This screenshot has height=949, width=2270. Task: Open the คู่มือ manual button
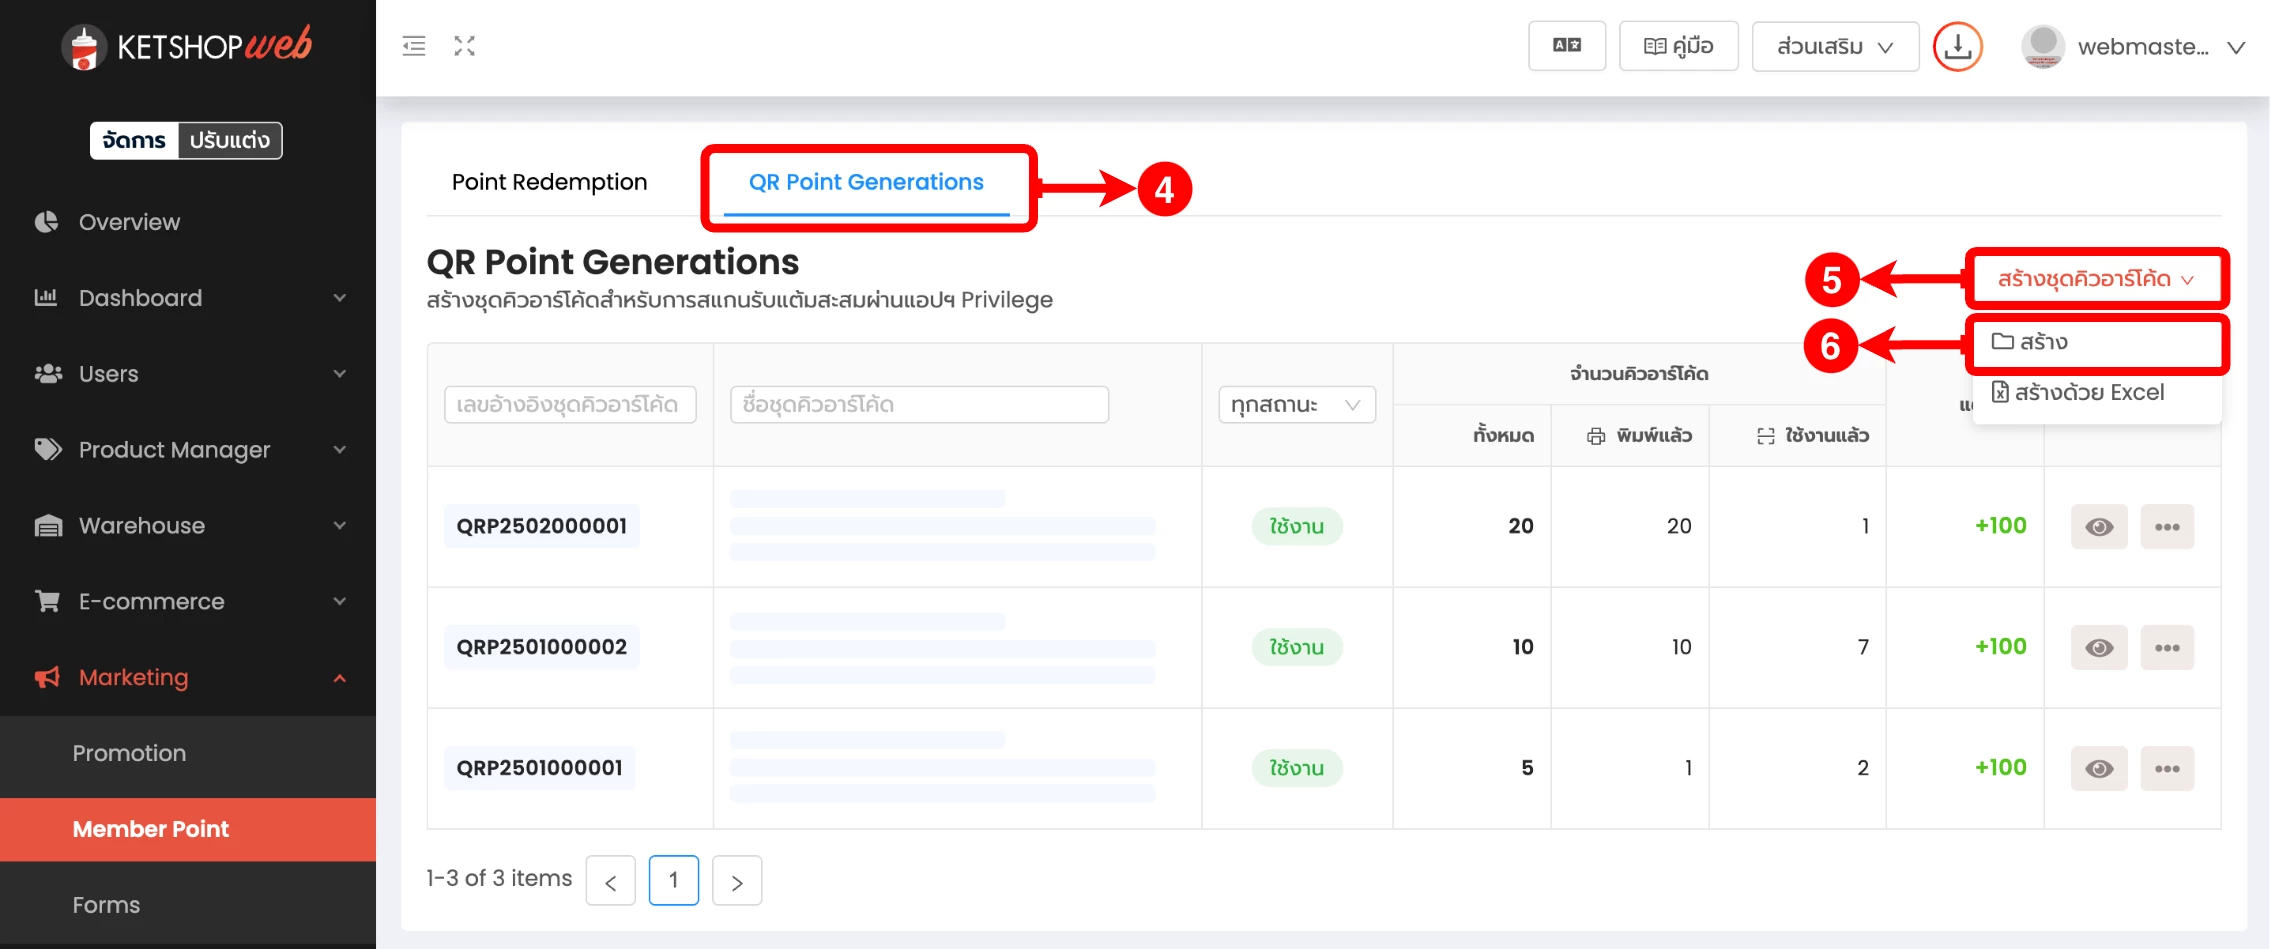[1678, 46]
